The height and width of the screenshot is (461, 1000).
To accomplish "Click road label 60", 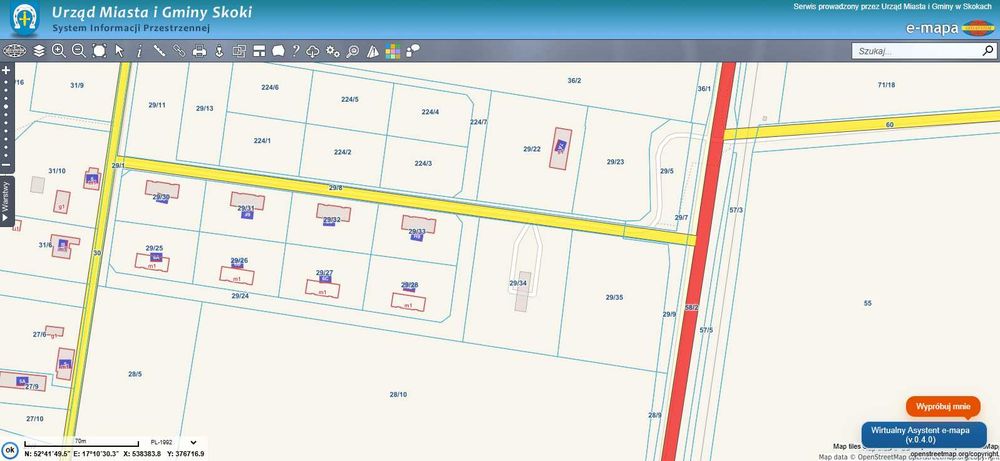I will pos(890,124).
